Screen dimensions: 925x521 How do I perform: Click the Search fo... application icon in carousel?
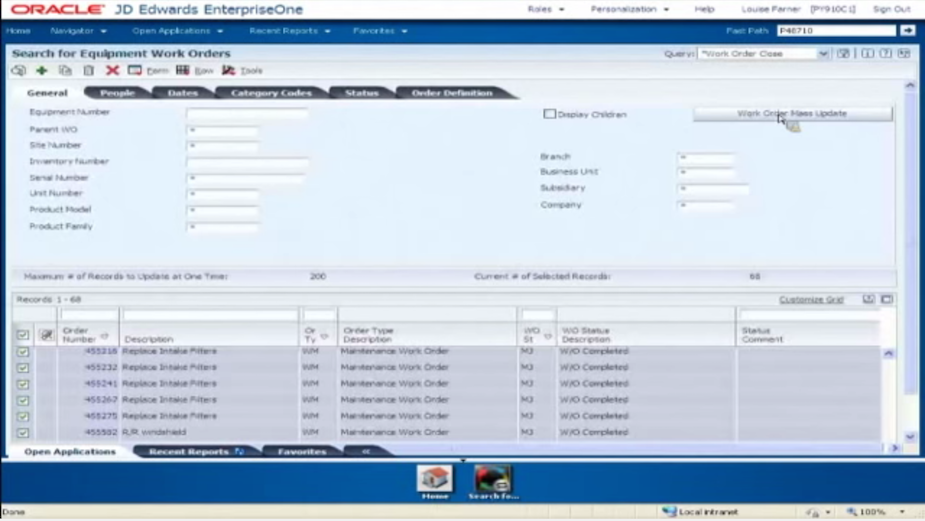(x=493, y=479)
